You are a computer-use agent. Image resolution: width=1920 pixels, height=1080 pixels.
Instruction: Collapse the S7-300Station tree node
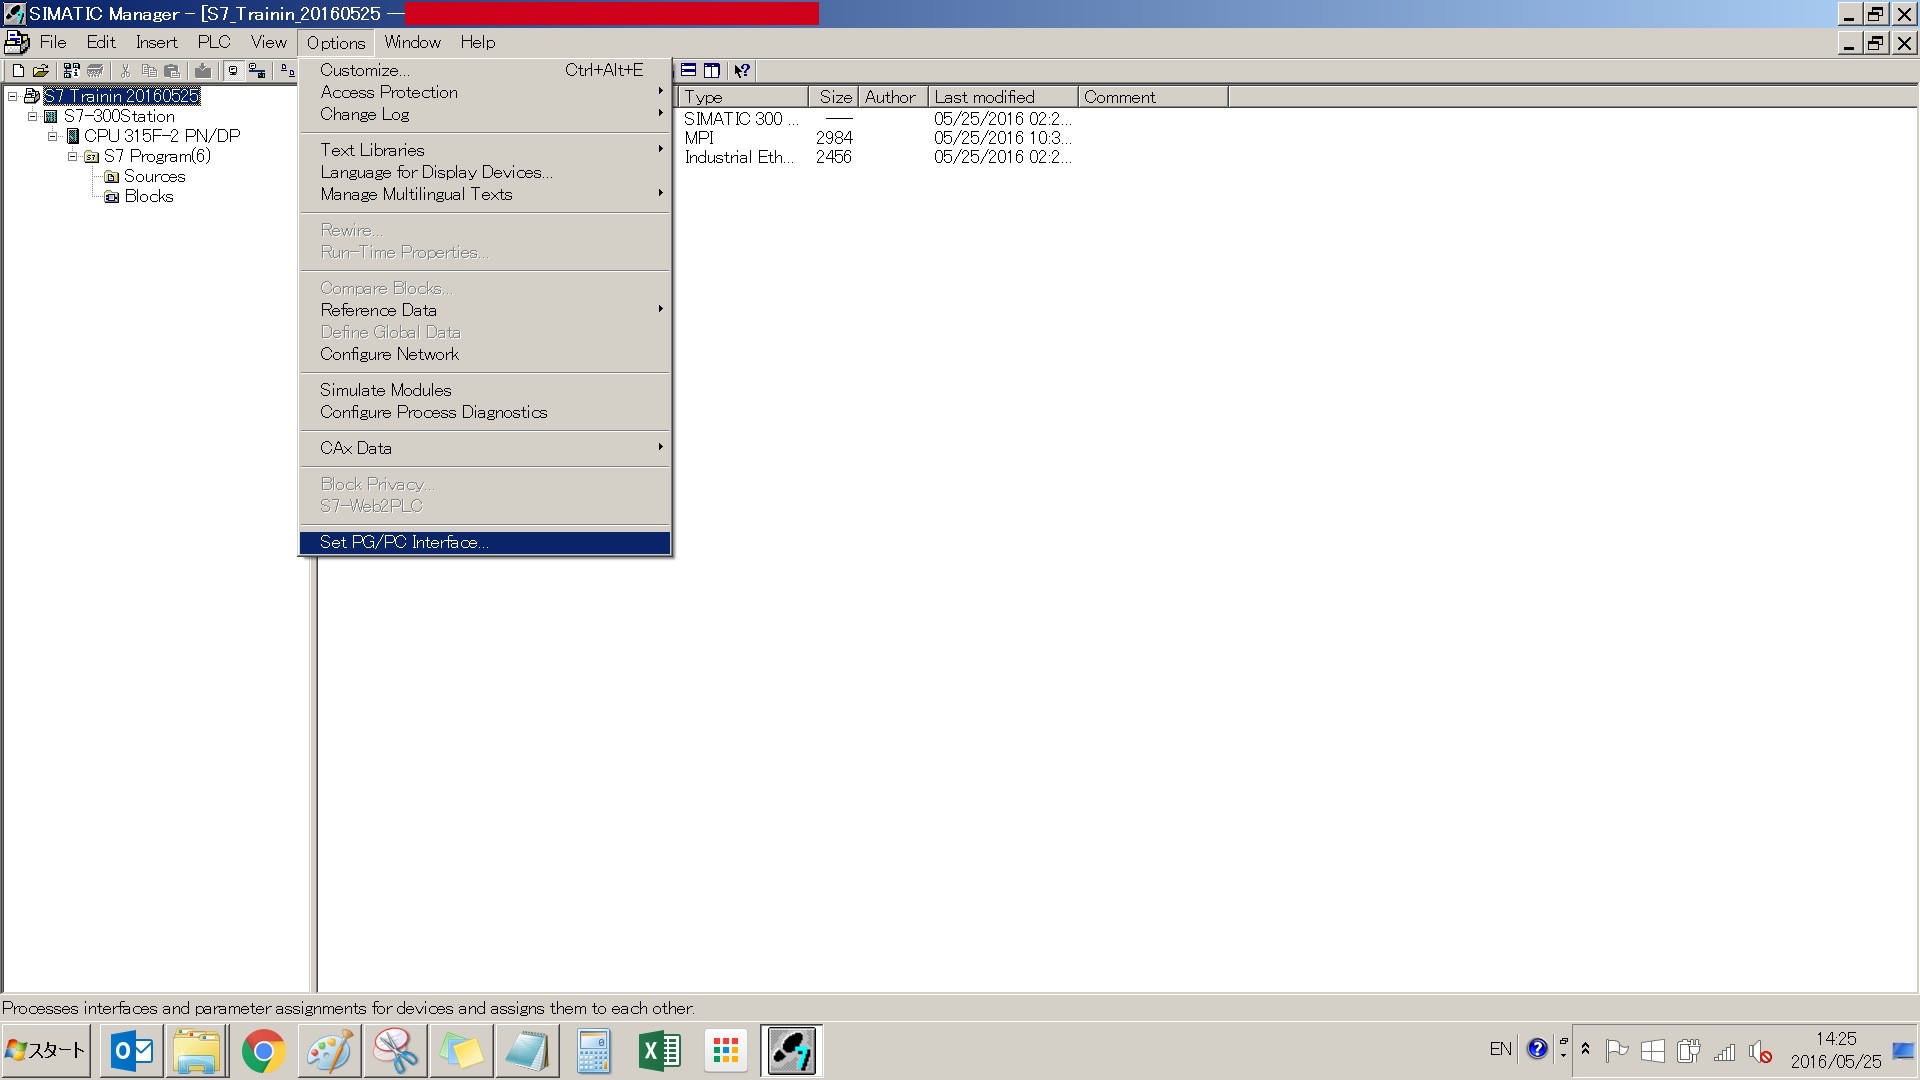pyautogui.click(x=33, y=116)
